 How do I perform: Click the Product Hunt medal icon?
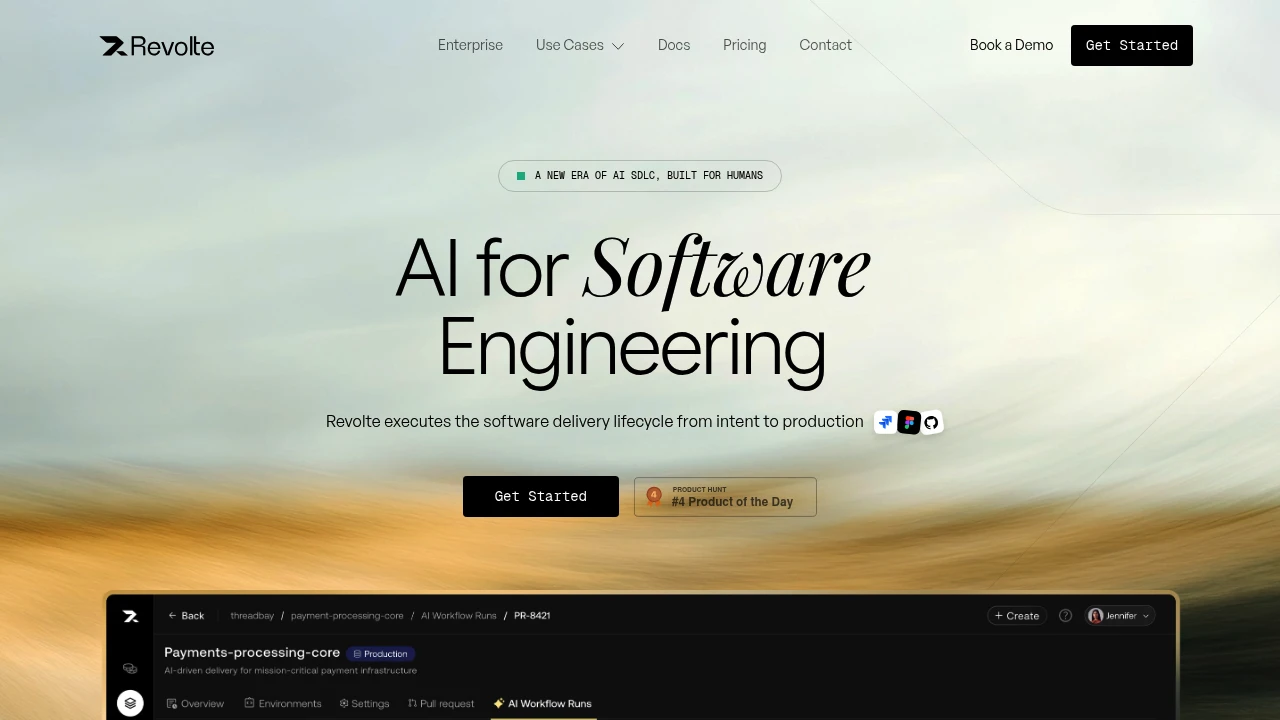[654, 495]
